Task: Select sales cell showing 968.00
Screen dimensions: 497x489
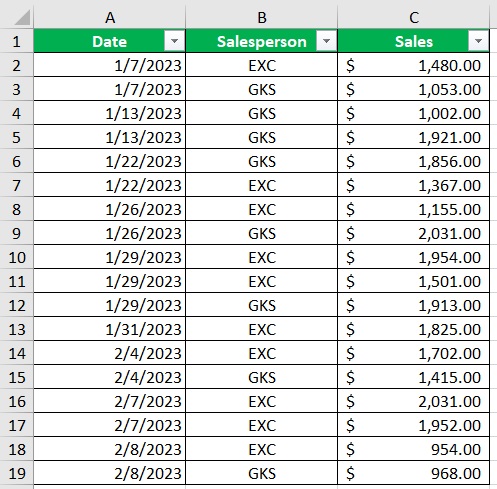Action: point(414,473)
